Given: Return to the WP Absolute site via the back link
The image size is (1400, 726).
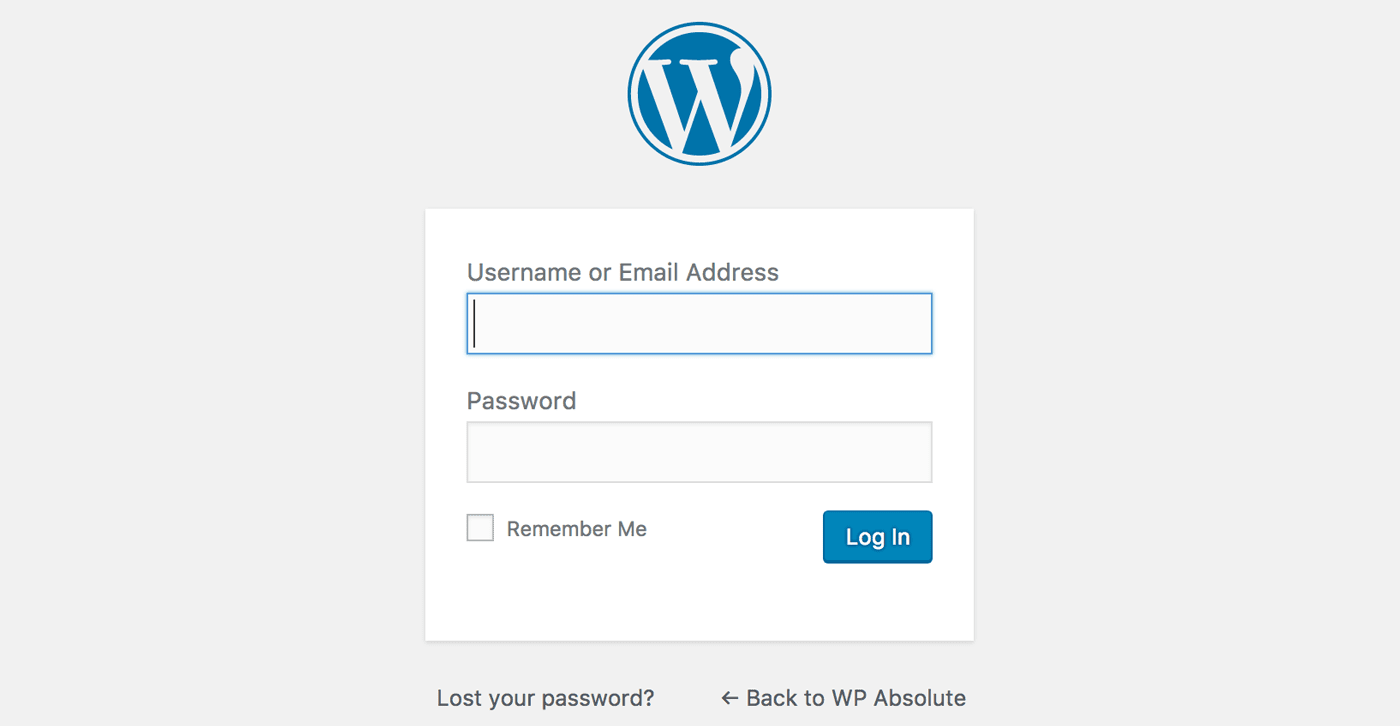Looking at the screenshot, I should [843, 698].
